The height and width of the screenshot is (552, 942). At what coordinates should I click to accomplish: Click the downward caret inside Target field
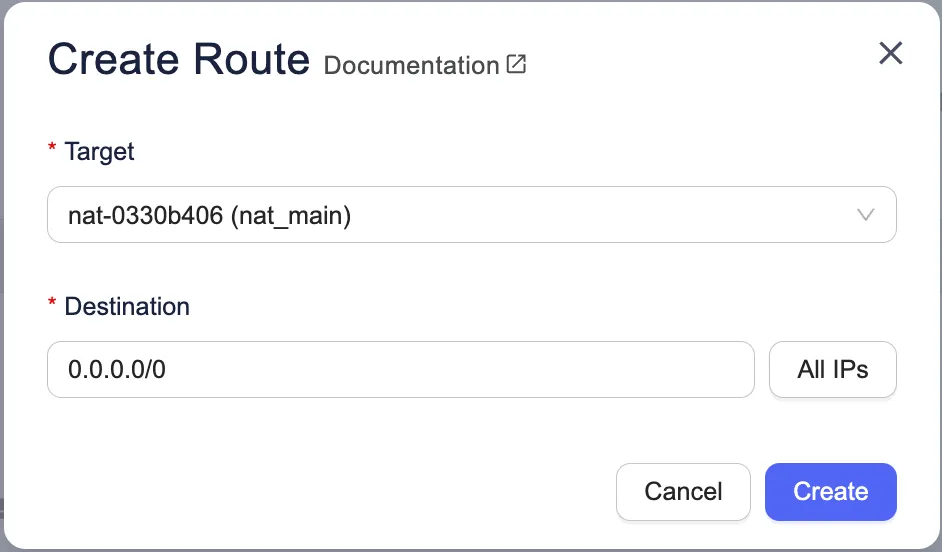(865, 215)
